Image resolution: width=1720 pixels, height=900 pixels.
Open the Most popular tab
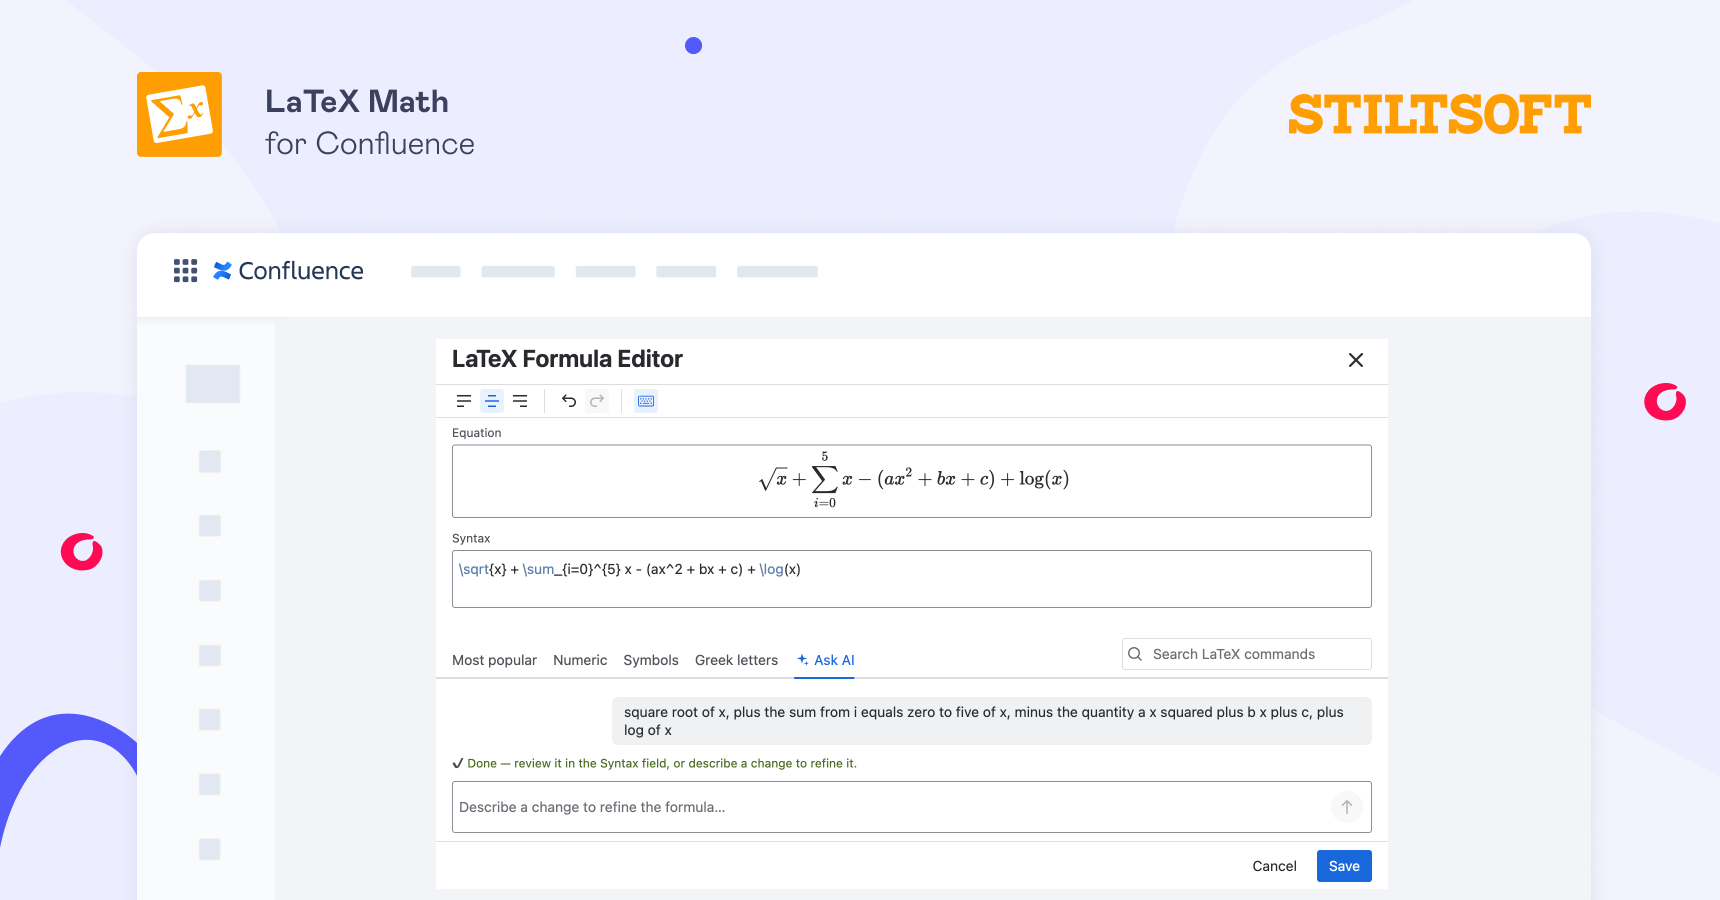point(494,660)
